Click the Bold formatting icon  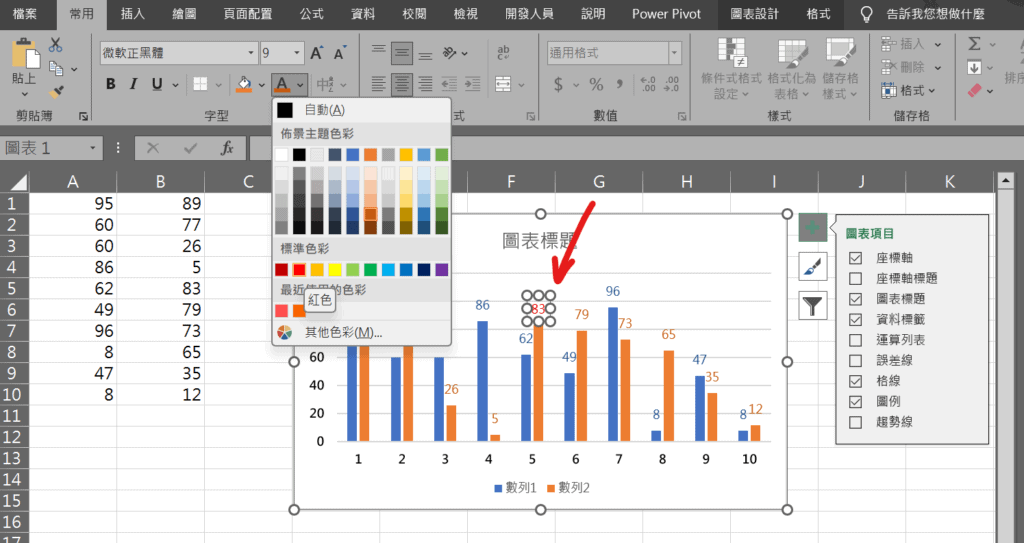click(x=111, y=84)
